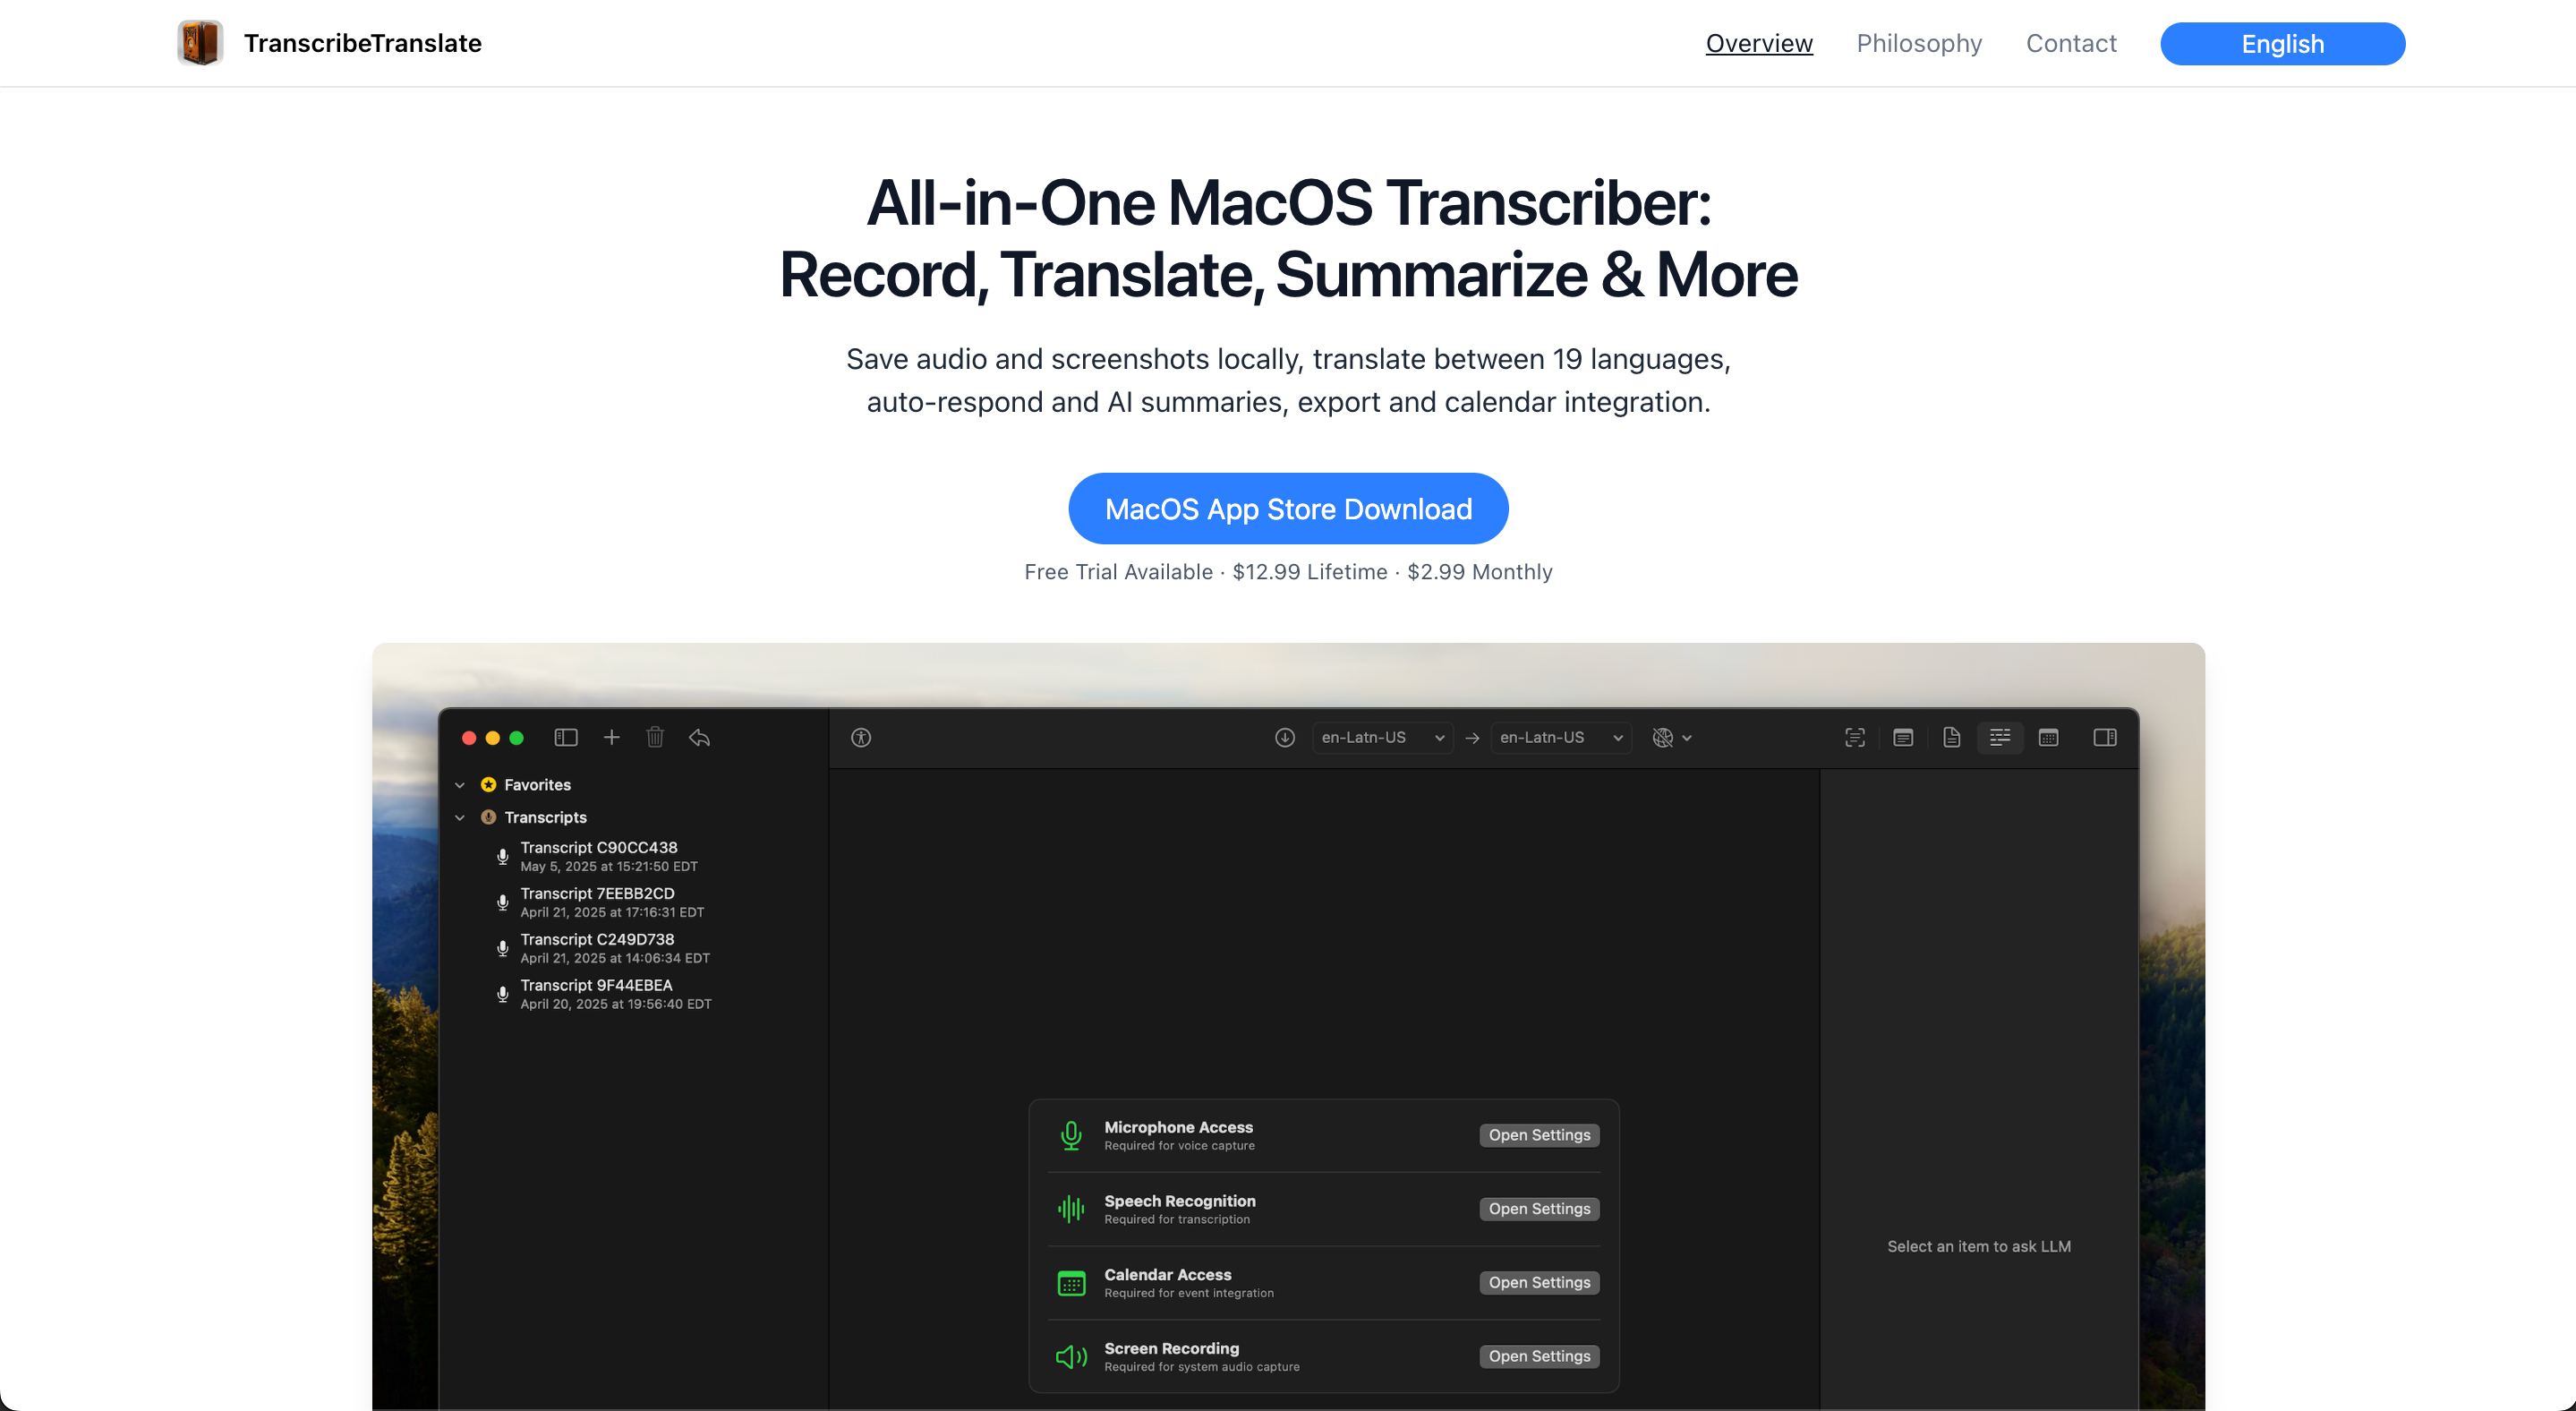The image size is (2576, 1411).
Task: Open the target language en-Latn-US dropdown
Action: [x=1561, y=737]
